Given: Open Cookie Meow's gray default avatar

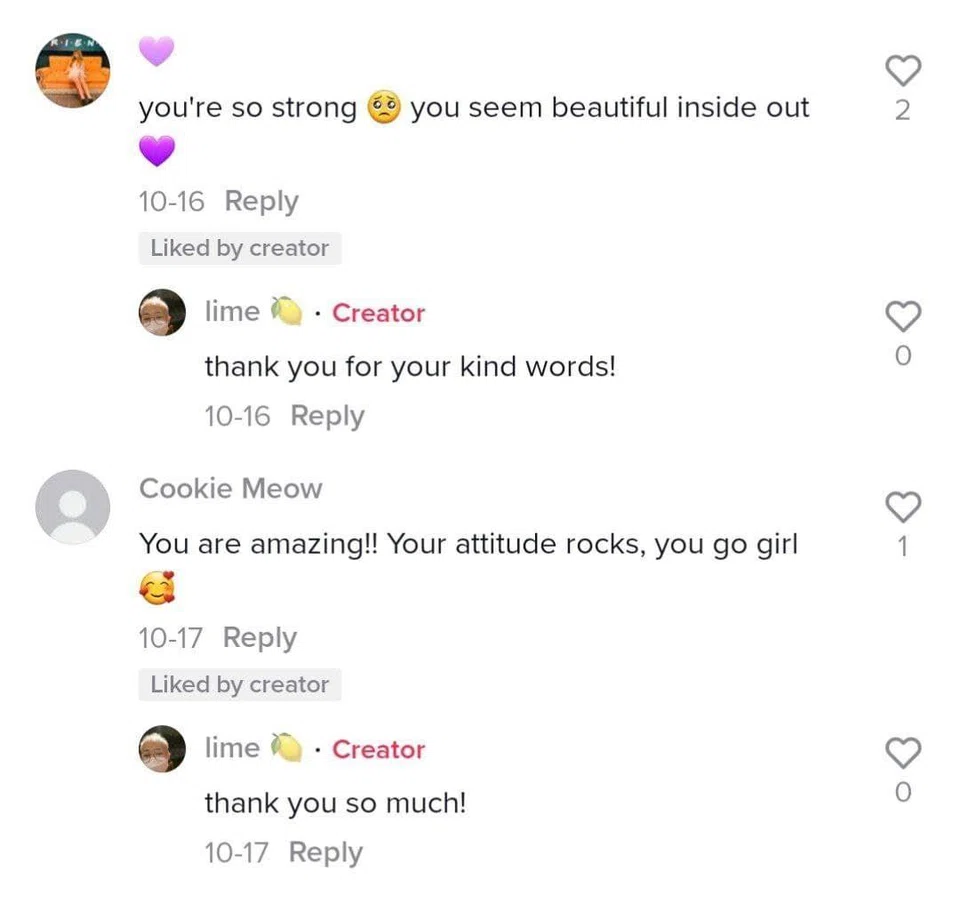Looking at the screenshot, I should [72, 507].
